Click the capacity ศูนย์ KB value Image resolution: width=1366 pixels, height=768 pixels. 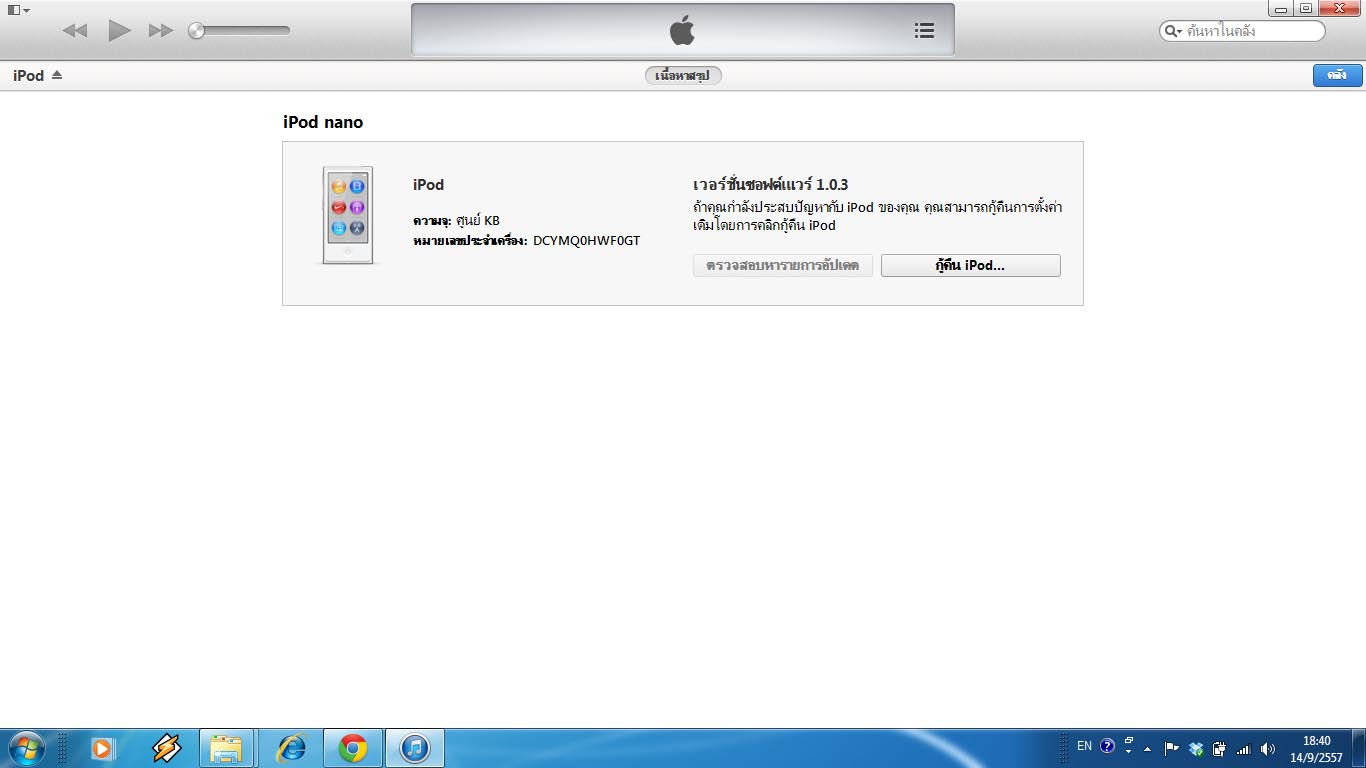(478, 220)
